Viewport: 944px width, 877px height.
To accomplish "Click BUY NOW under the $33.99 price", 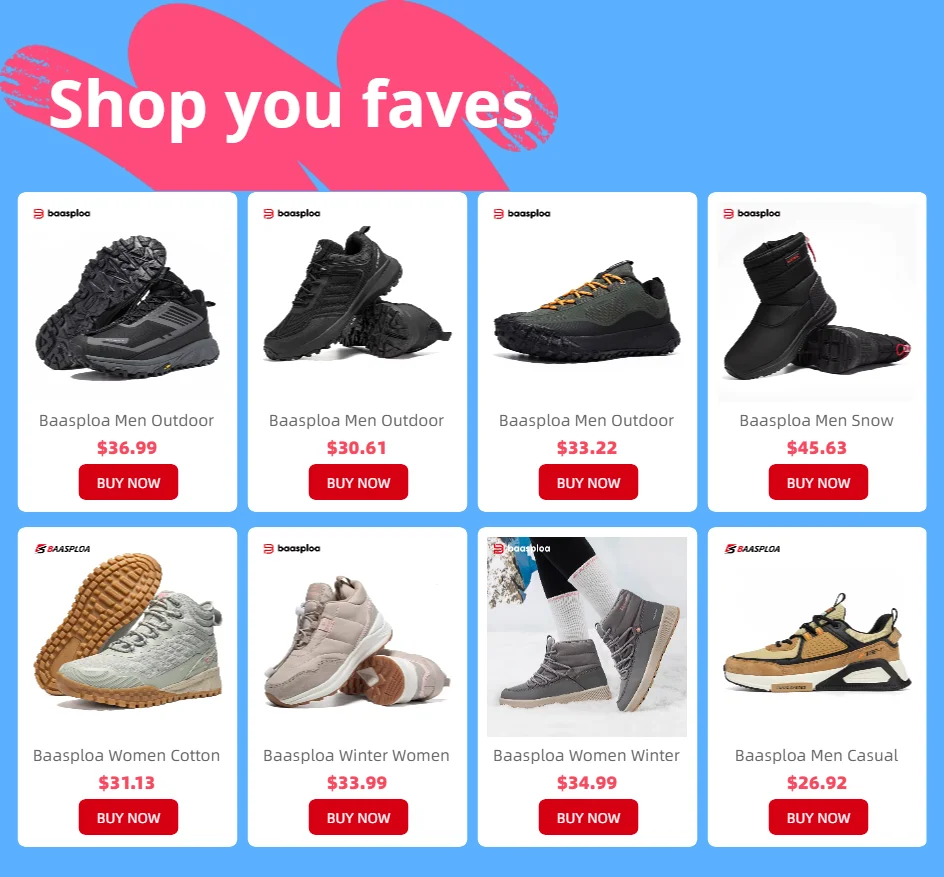I will pyautogui.click(x=358, y=817).
